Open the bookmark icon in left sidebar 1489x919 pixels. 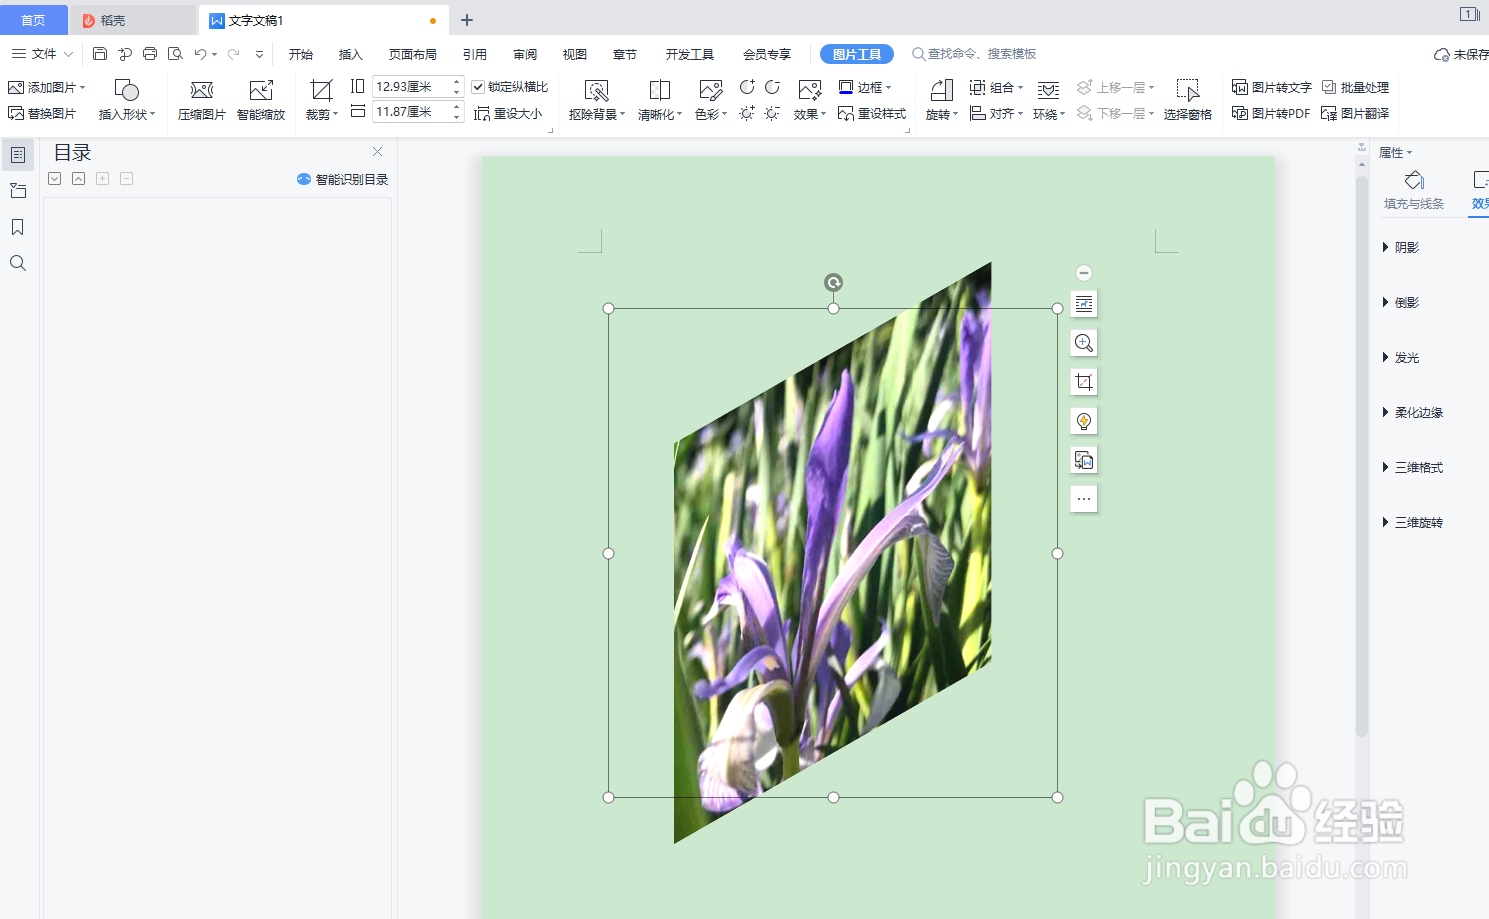18,227
